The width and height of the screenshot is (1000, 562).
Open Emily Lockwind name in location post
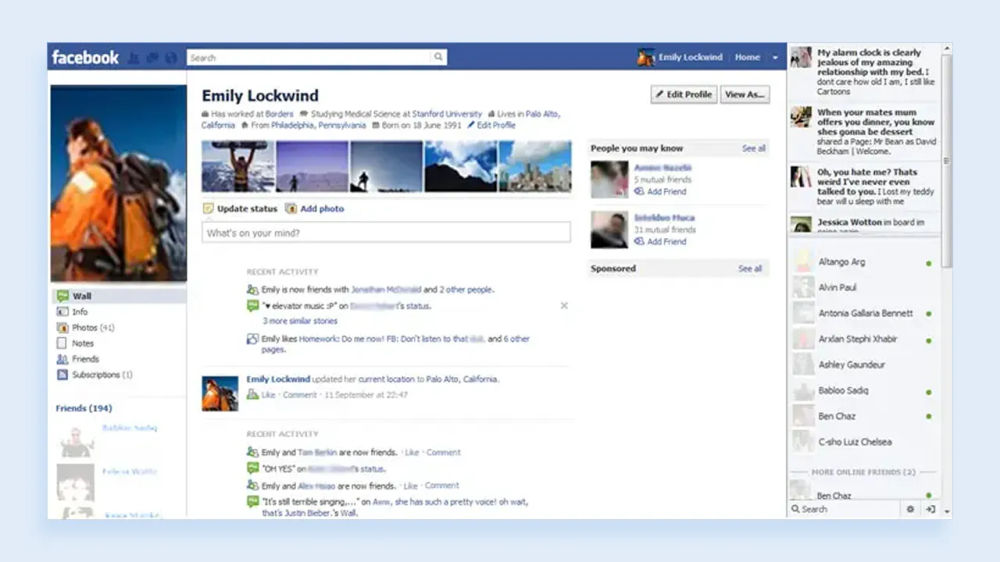pyautogui.click(x=278, y=379)
